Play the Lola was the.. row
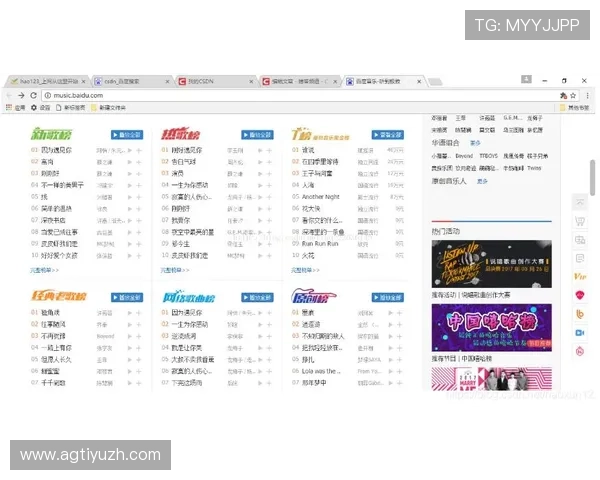 click(390, 372)
